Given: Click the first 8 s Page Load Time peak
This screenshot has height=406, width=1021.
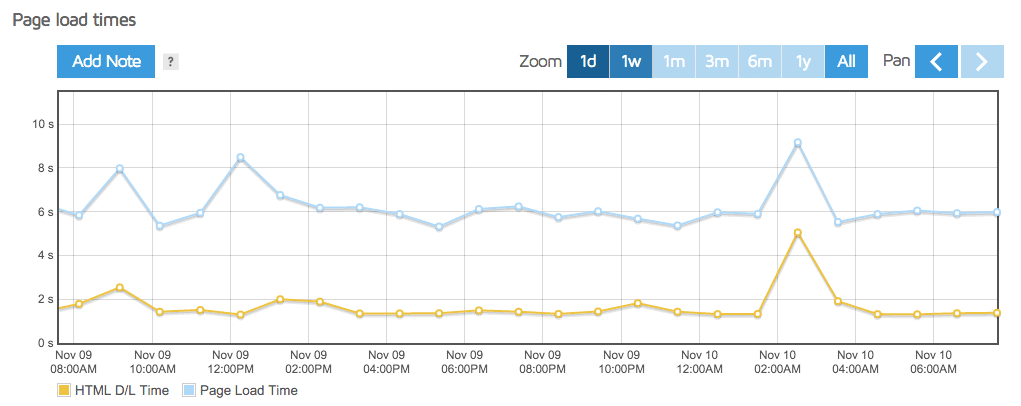Looking at the screenshot, I should click(119, 169).
